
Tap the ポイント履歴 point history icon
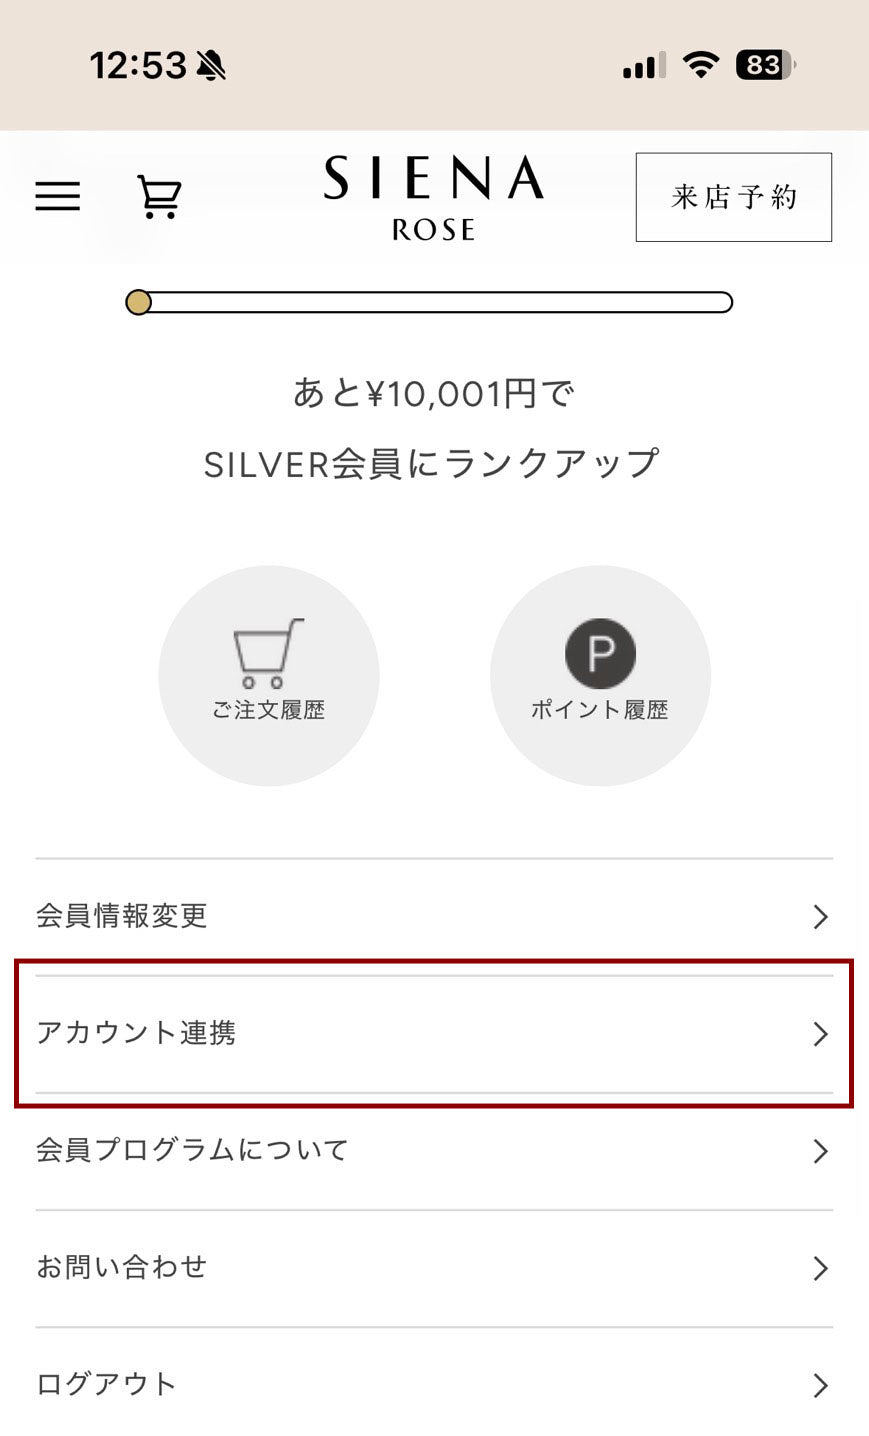click(600, 675)
